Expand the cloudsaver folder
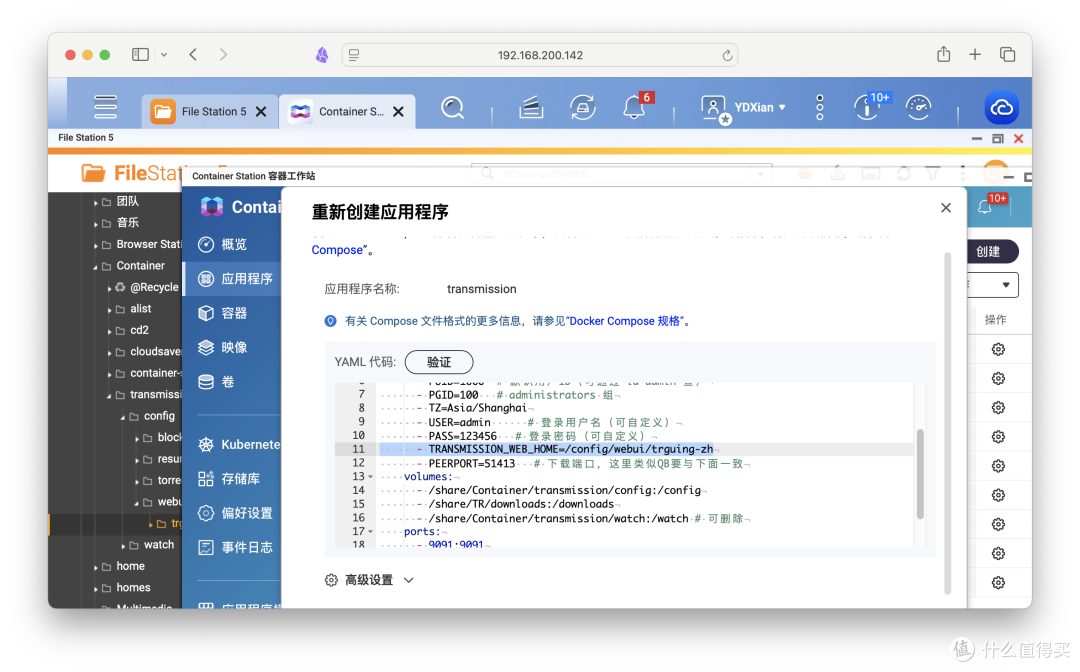Image resolution: width=1080 pixels, height=672 pixels. point(110,353)
